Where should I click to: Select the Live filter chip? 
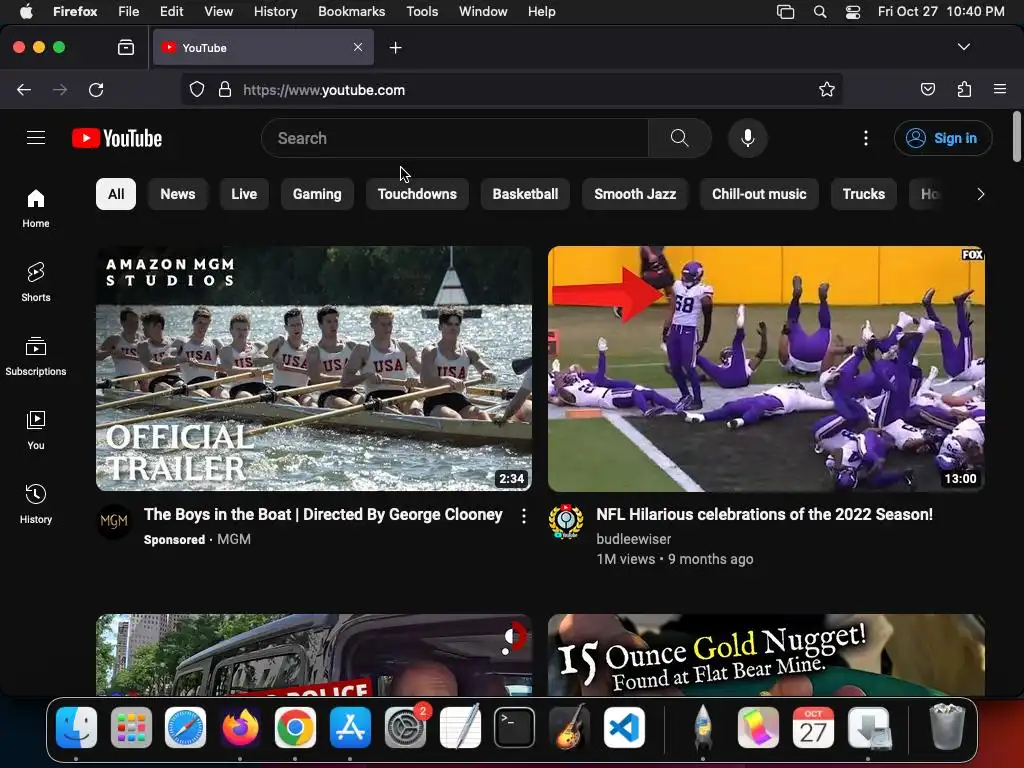tap(244, 194)
